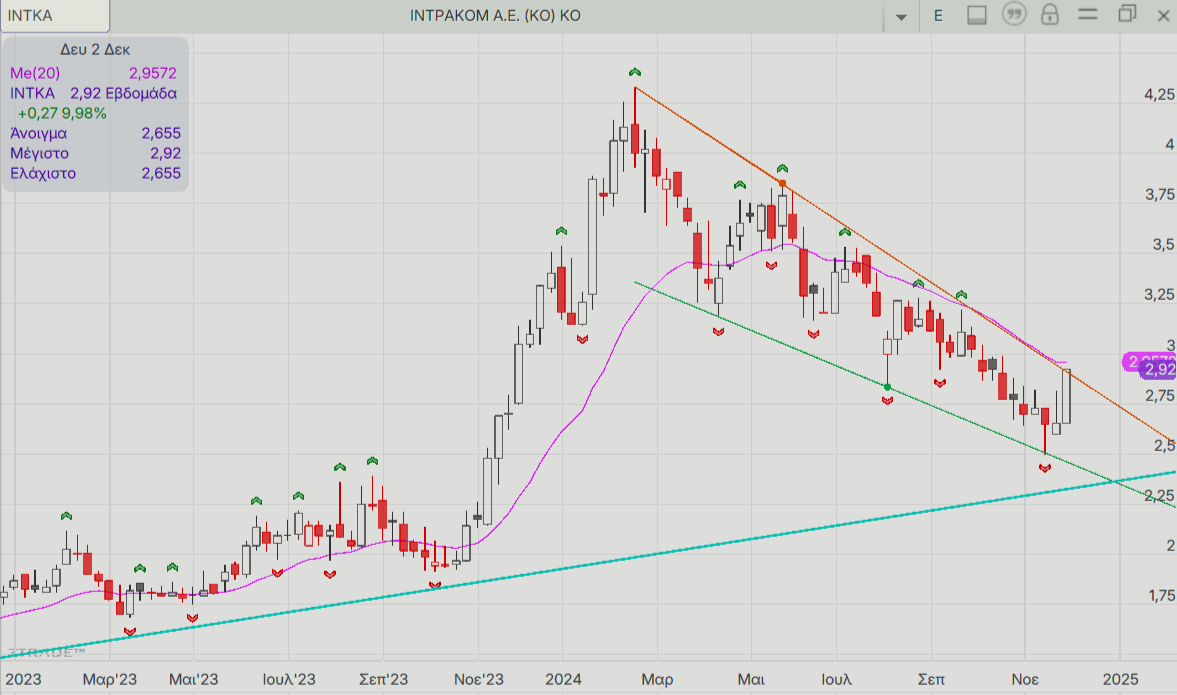Screen dimensions: 1177x695
Task: Close the INTKA chart window
Action: pyautogui.click(x=1163, y=15)
